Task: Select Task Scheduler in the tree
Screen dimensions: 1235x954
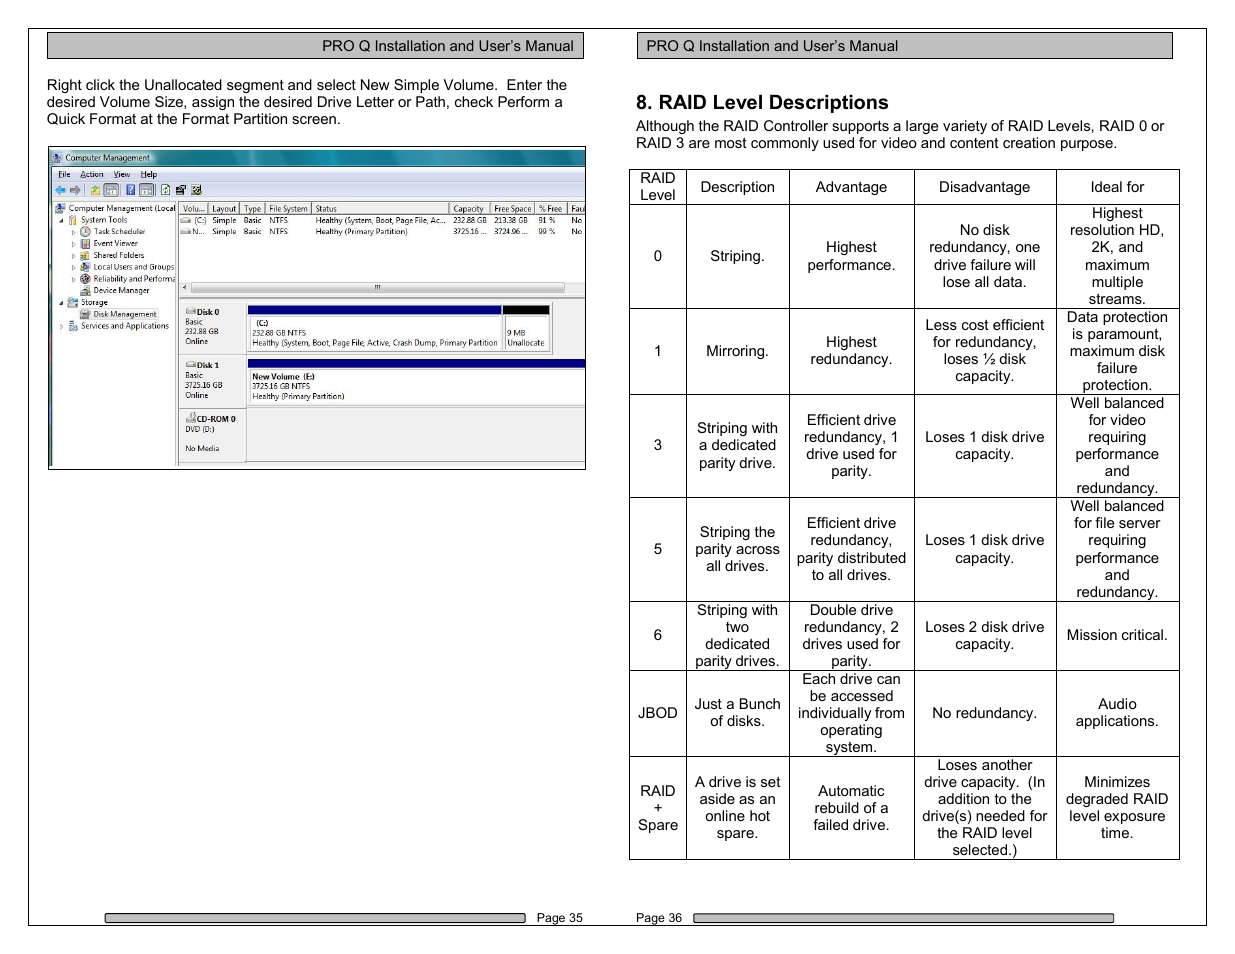Action: [x=119, y=232]
